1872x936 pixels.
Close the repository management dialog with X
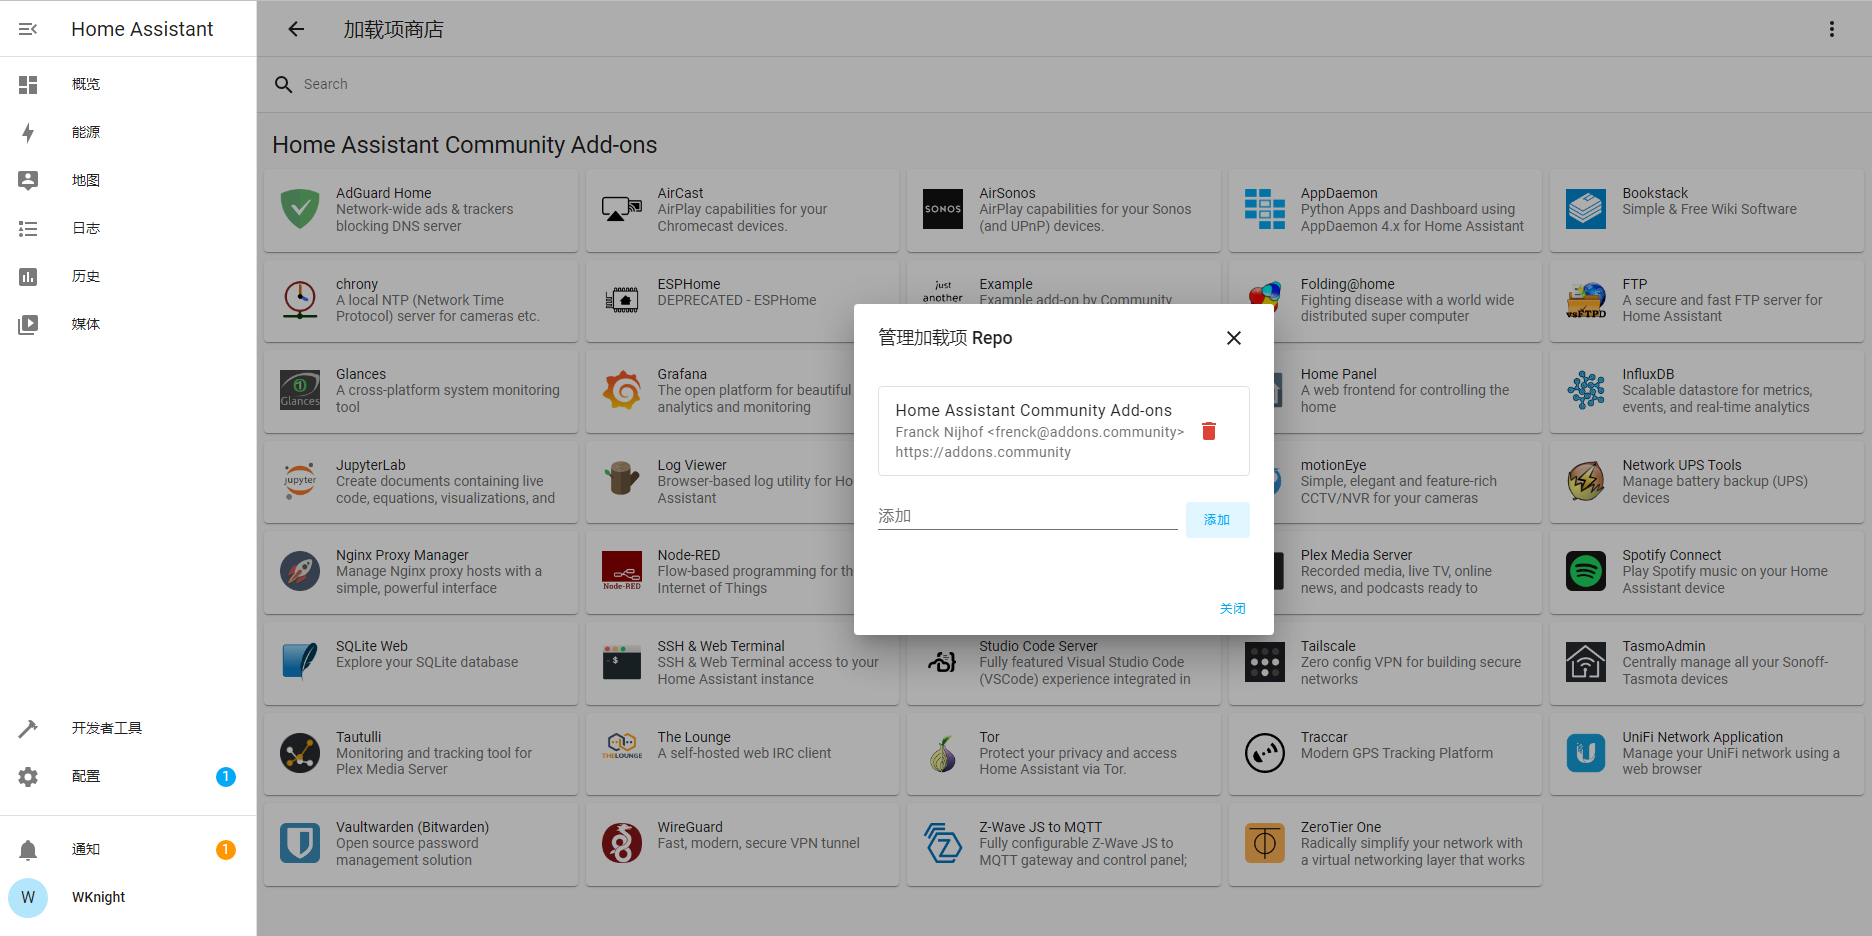coord(1233,338)
